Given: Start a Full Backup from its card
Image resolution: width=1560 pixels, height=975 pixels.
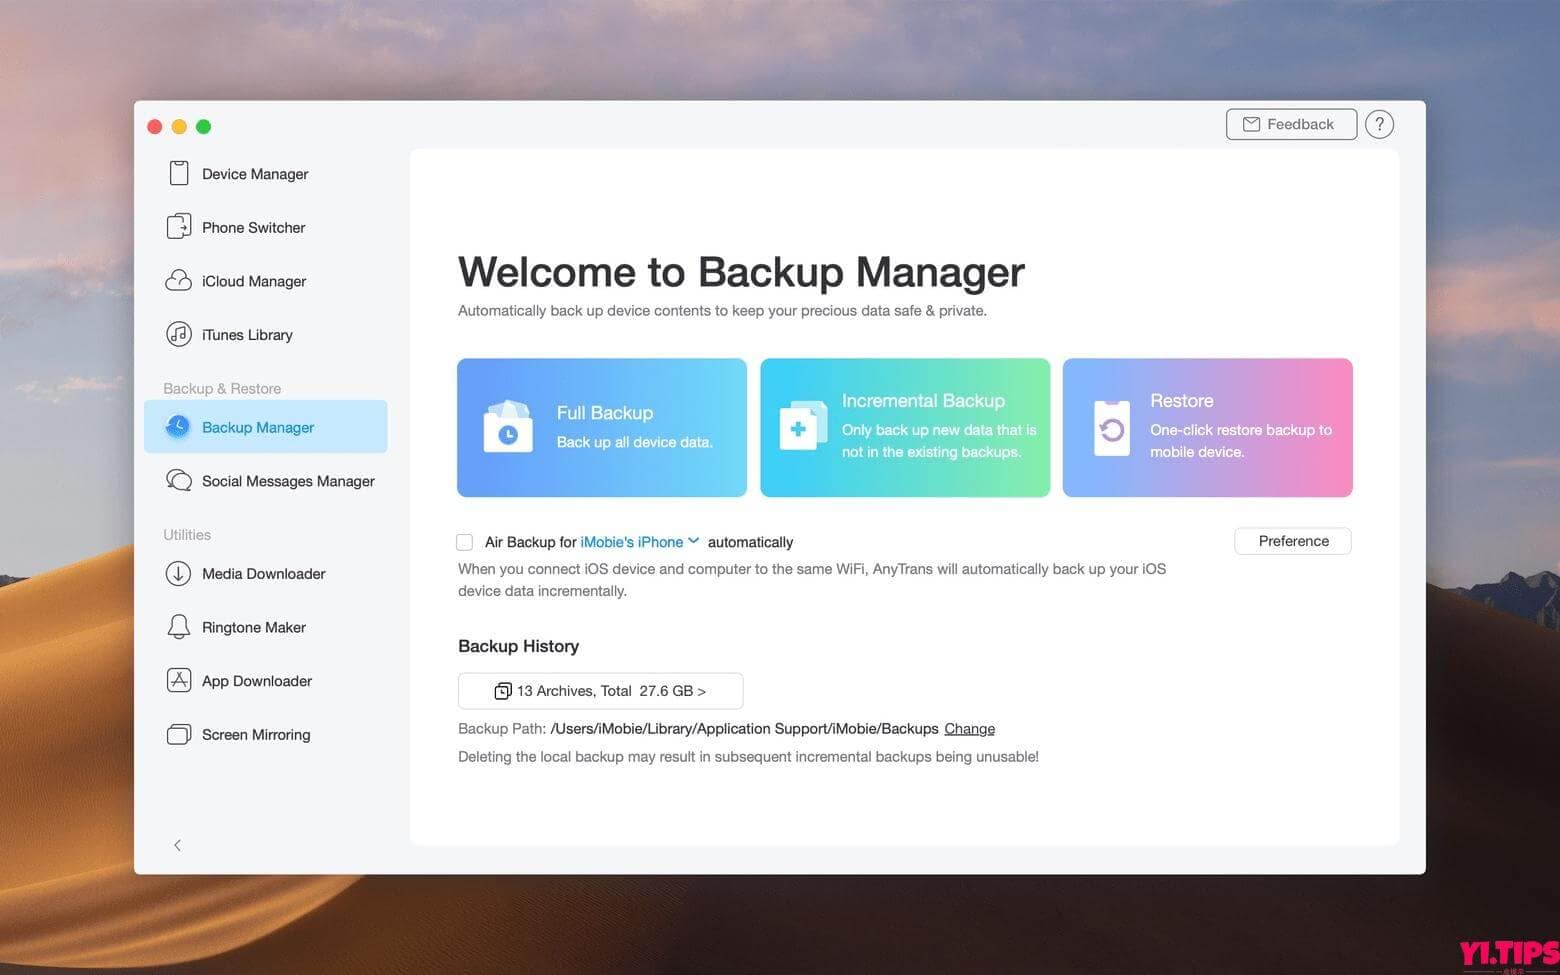Looking at the screenshot, I should (x=601, y=427).
